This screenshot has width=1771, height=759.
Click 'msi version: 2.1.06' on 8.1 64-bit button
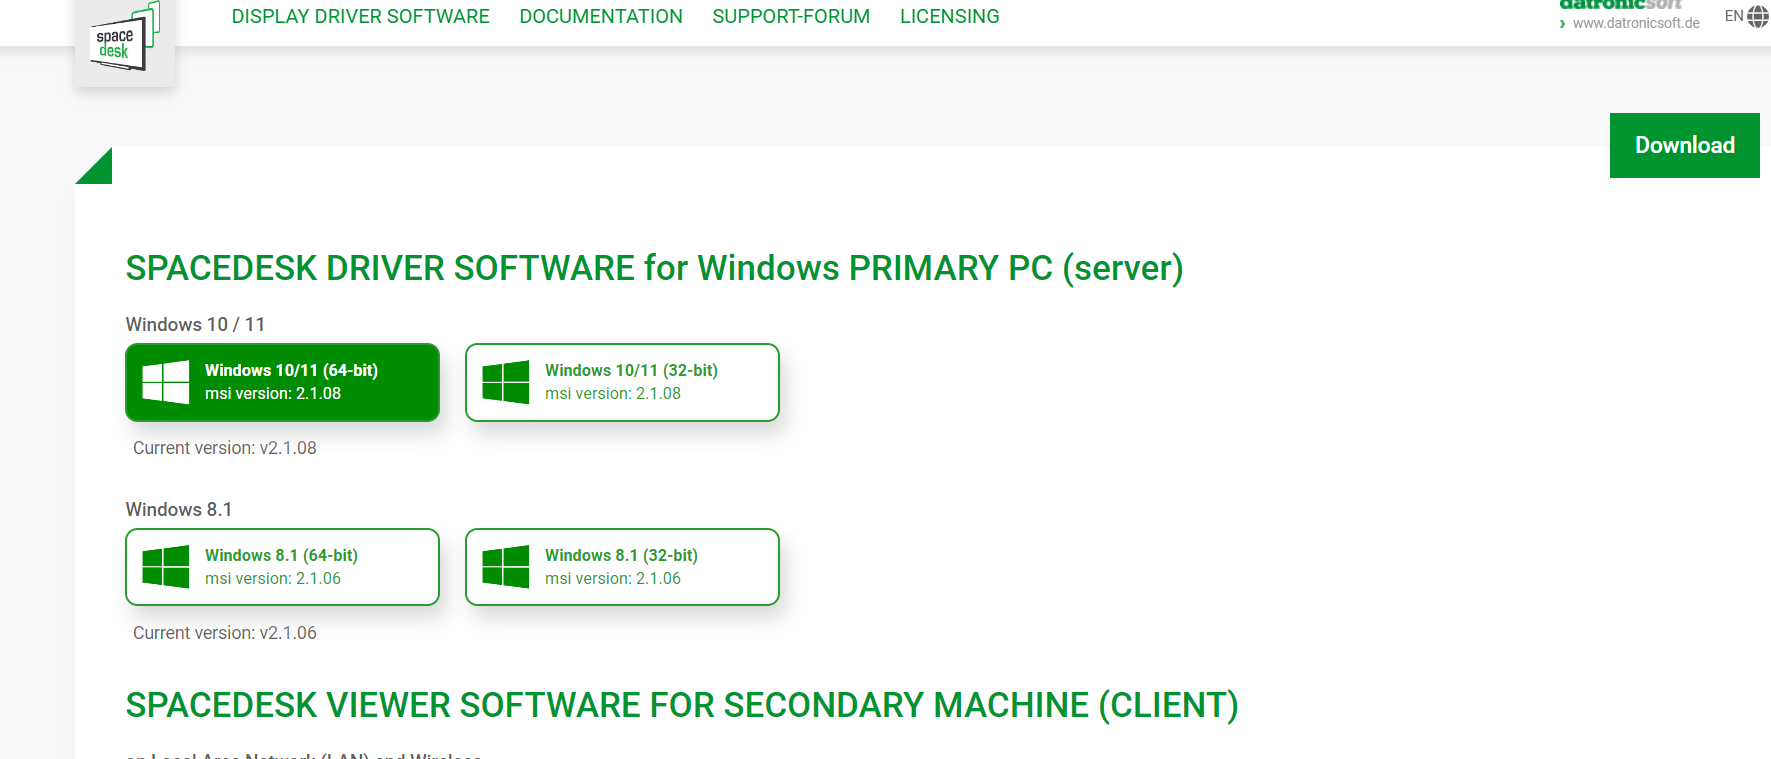click(273, 579)
